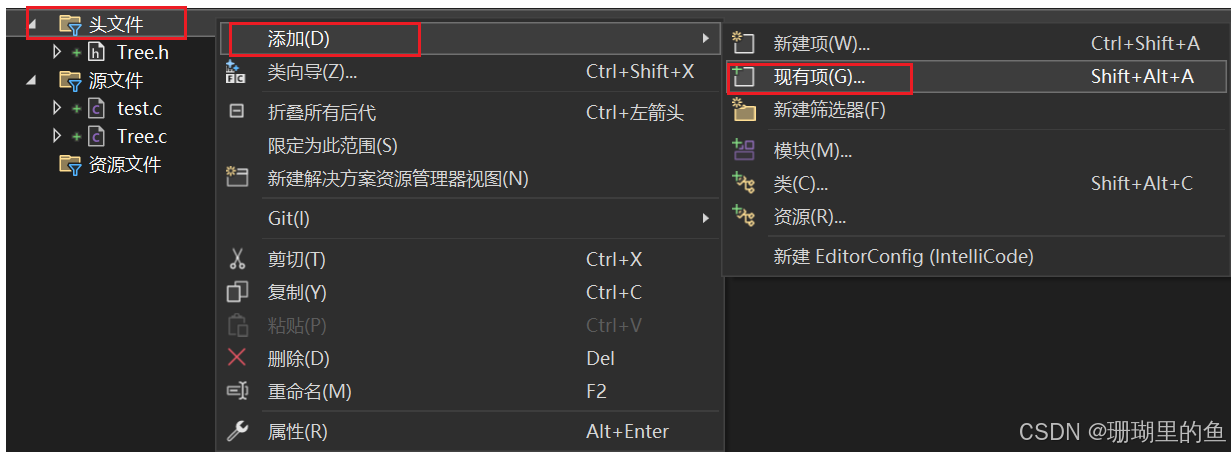Select the 资源文件 folder in tree
Image resolution: width=1231 pixels, height=452 pixels.
111,165
